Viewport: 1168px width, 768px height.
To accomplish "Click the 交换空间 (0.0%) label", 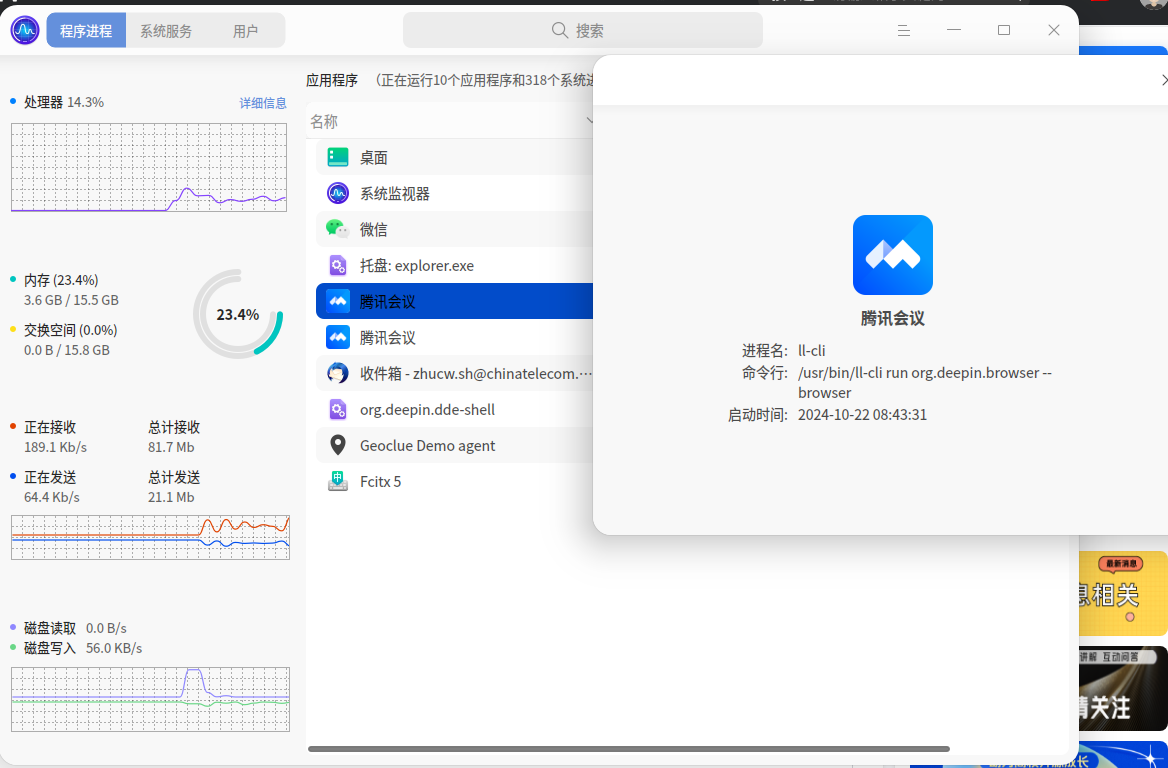I will coord(71,330).
